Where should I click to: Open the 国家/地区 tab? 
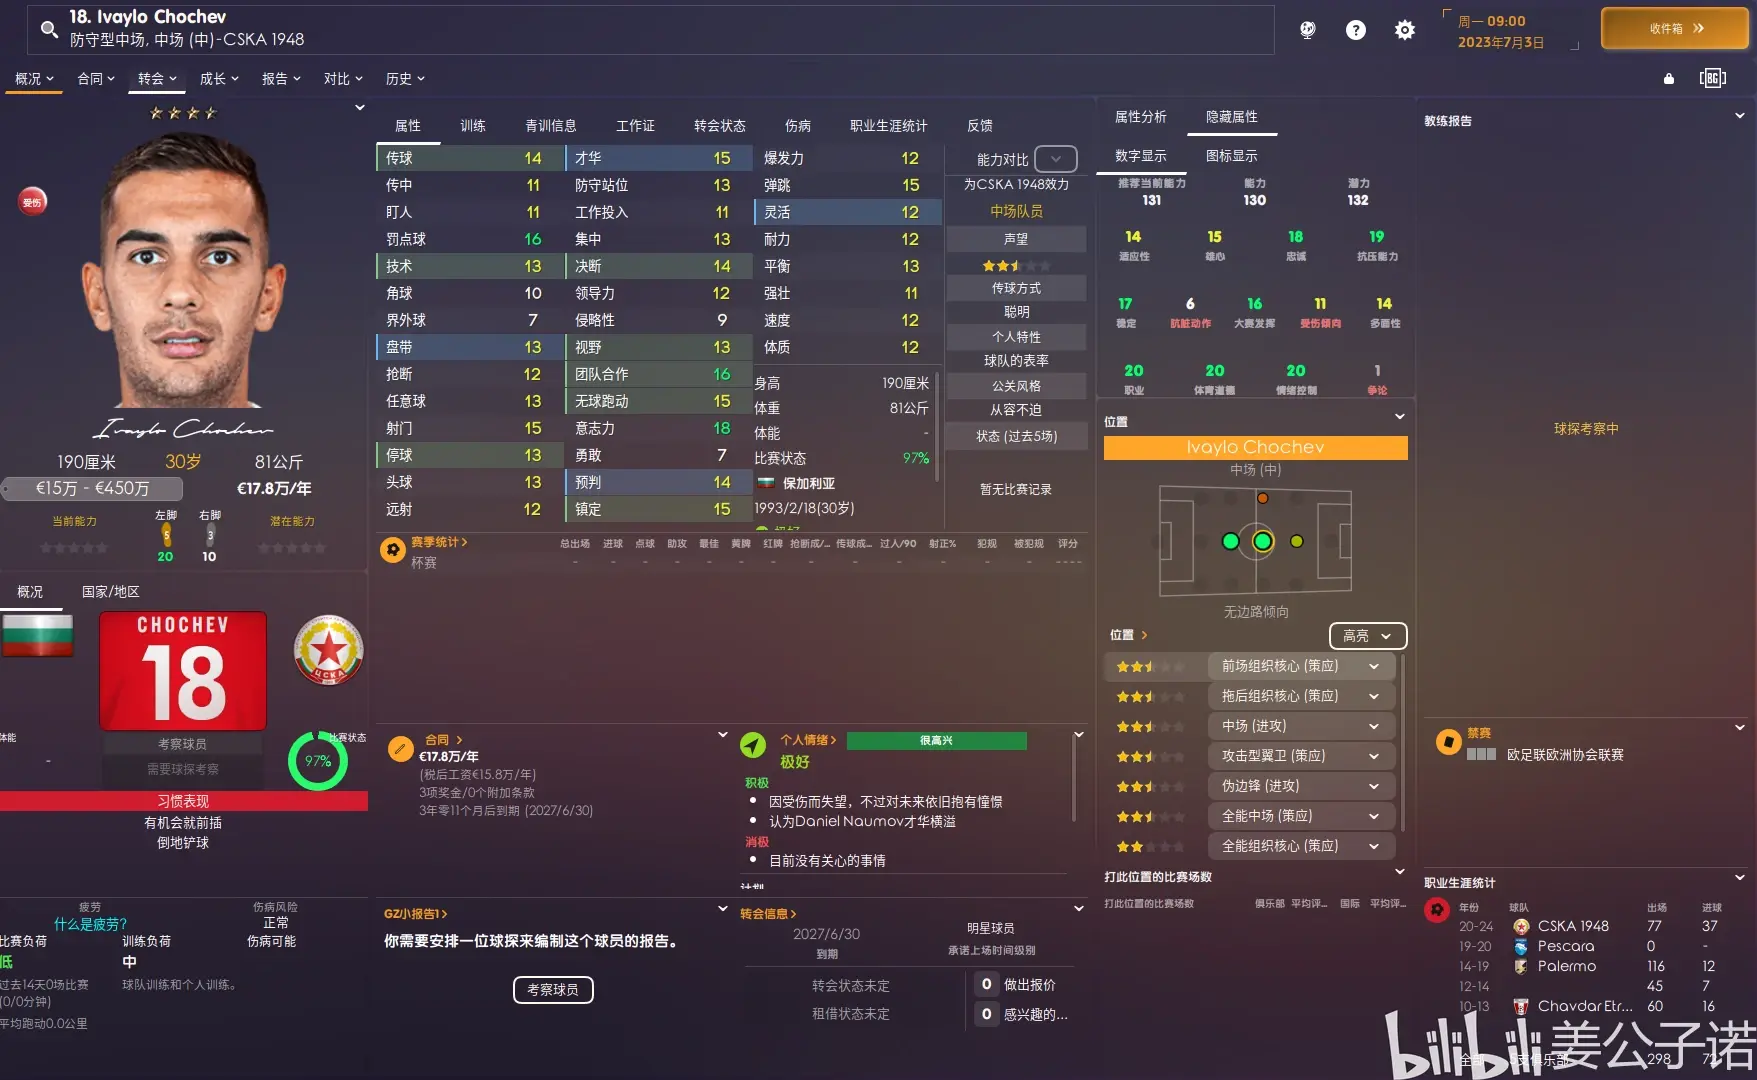[x=111, y=592]
